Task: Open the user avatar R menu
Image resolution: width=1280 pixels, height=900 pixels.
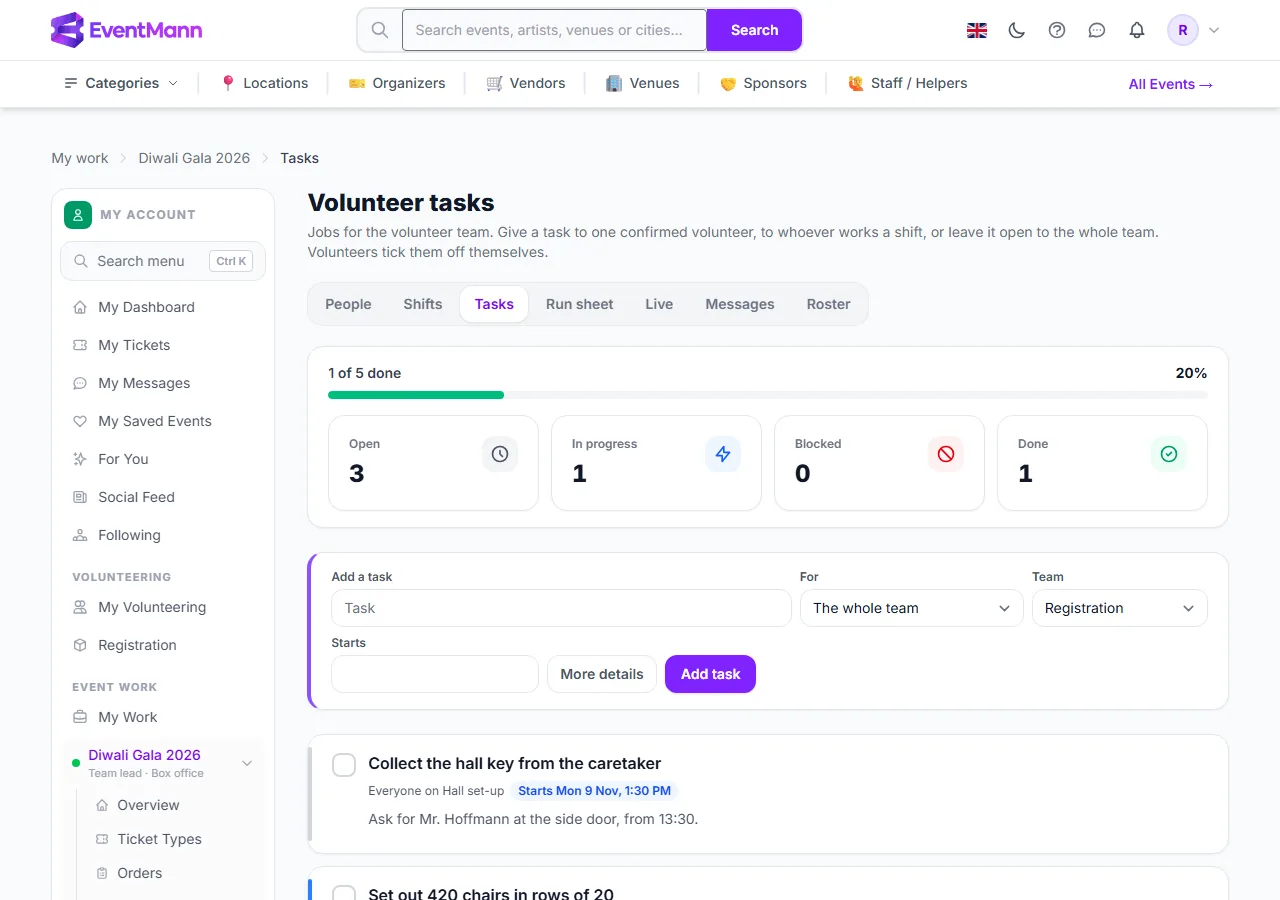Action: pos(1194,30)
